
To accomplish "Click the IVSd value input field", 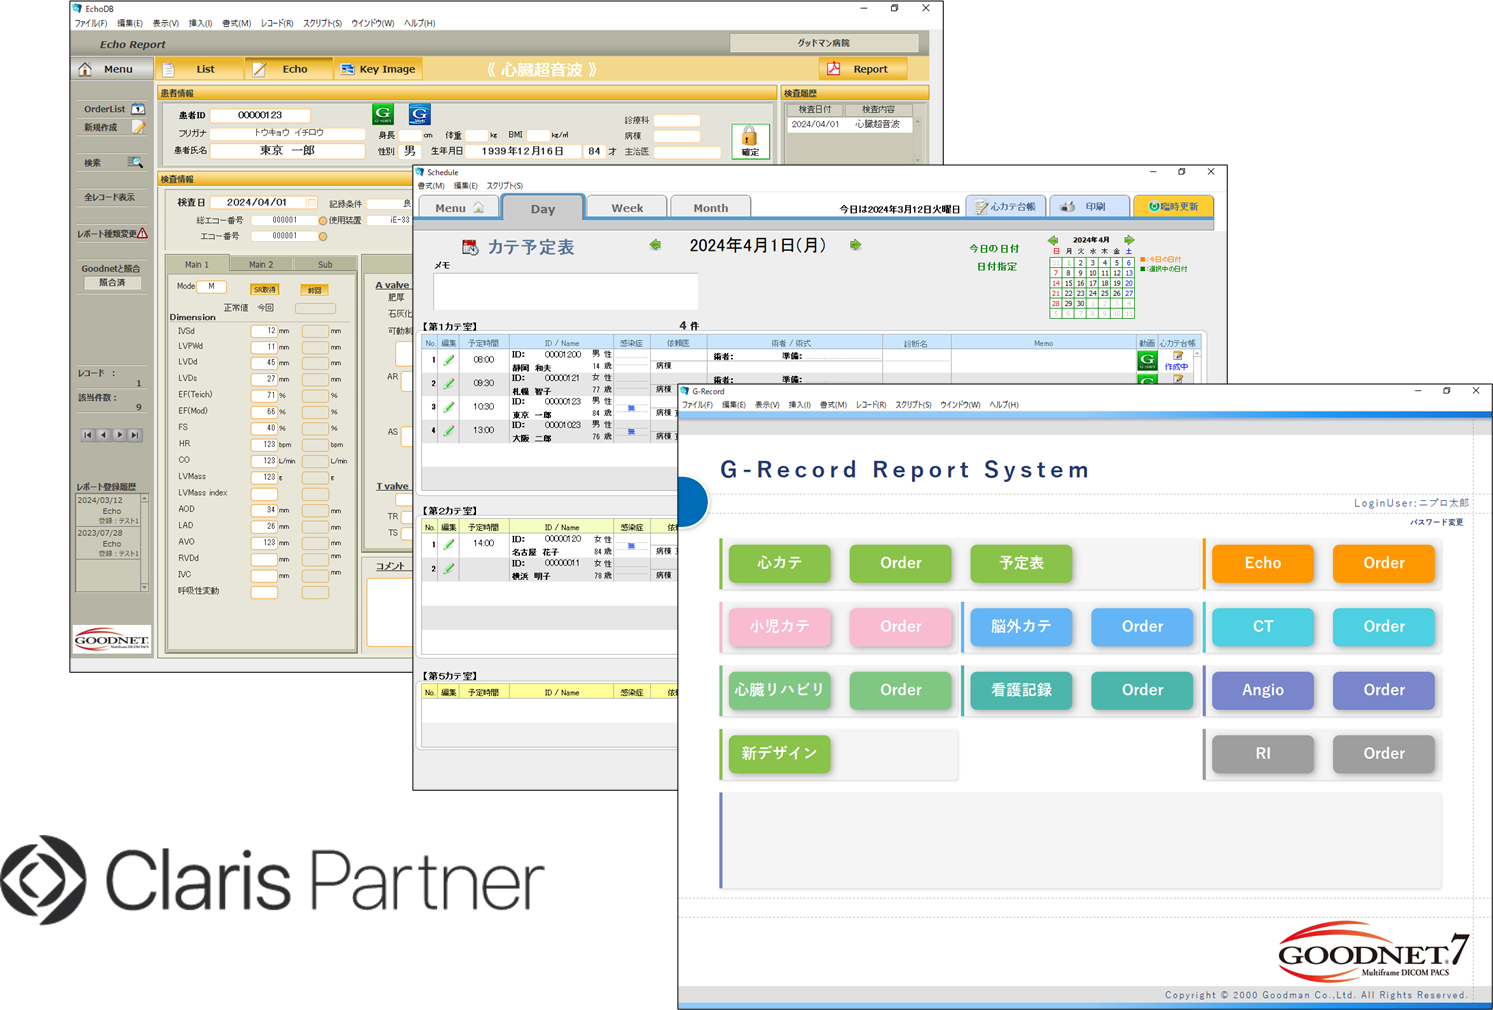I will [264, 331].
